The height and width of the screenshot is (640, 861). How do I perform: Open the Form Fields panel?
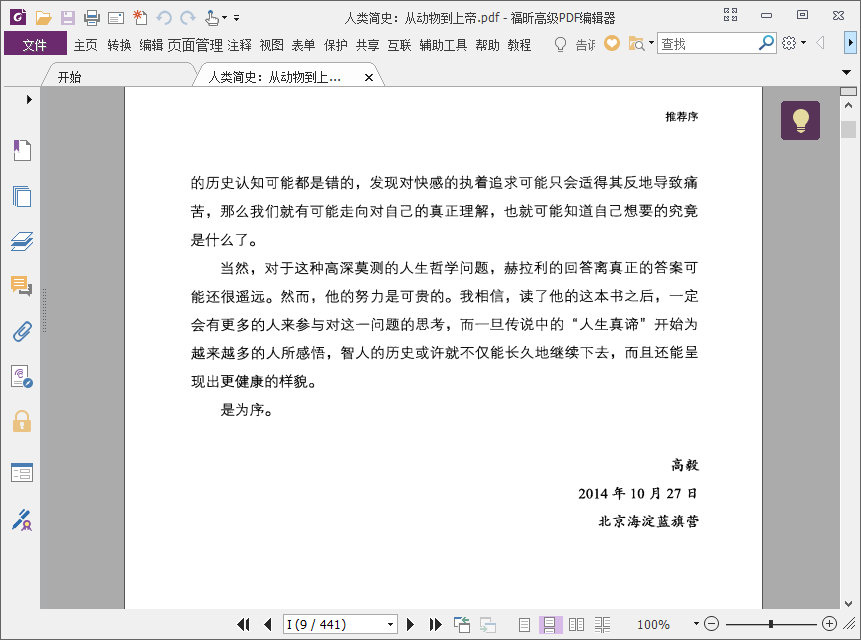point(22,473)
